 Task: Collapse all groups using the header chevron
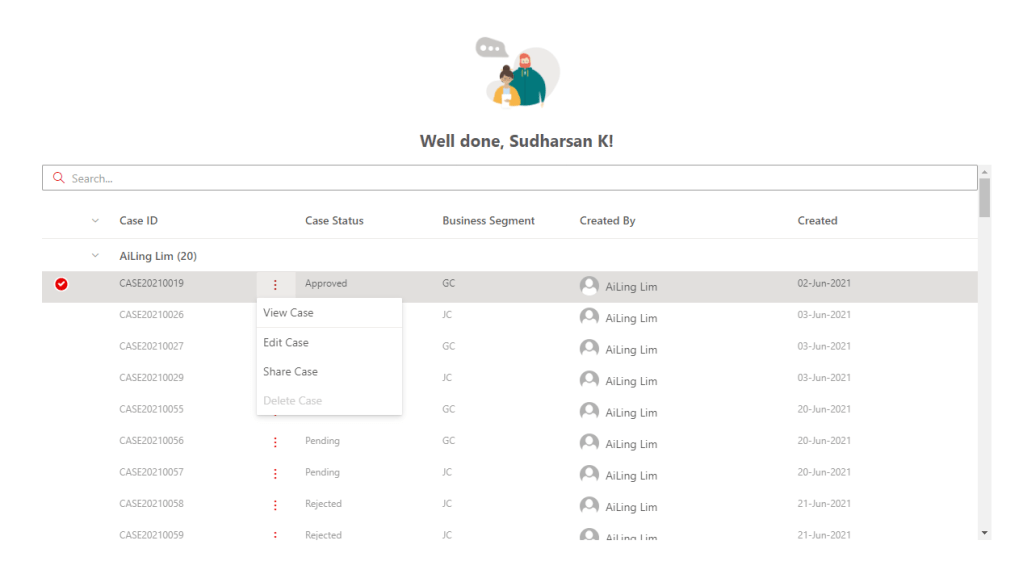pyautogui.click(x=96, y=221)
